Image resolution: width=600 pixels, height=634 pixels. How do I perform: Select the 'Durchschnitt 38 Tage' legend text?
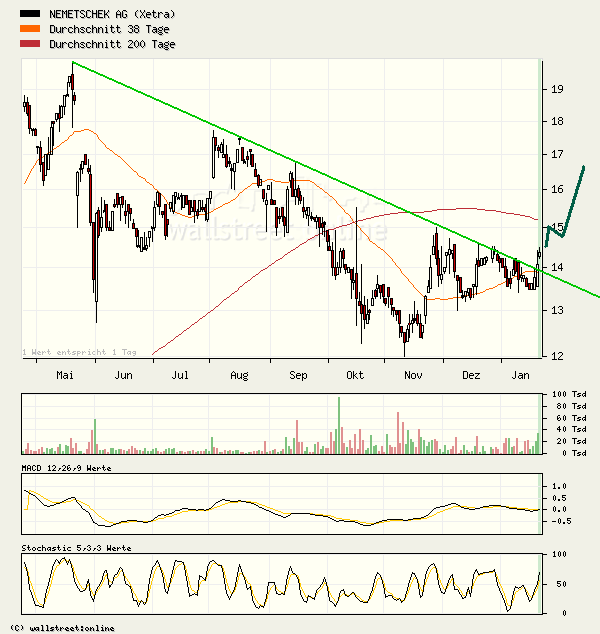111,30
